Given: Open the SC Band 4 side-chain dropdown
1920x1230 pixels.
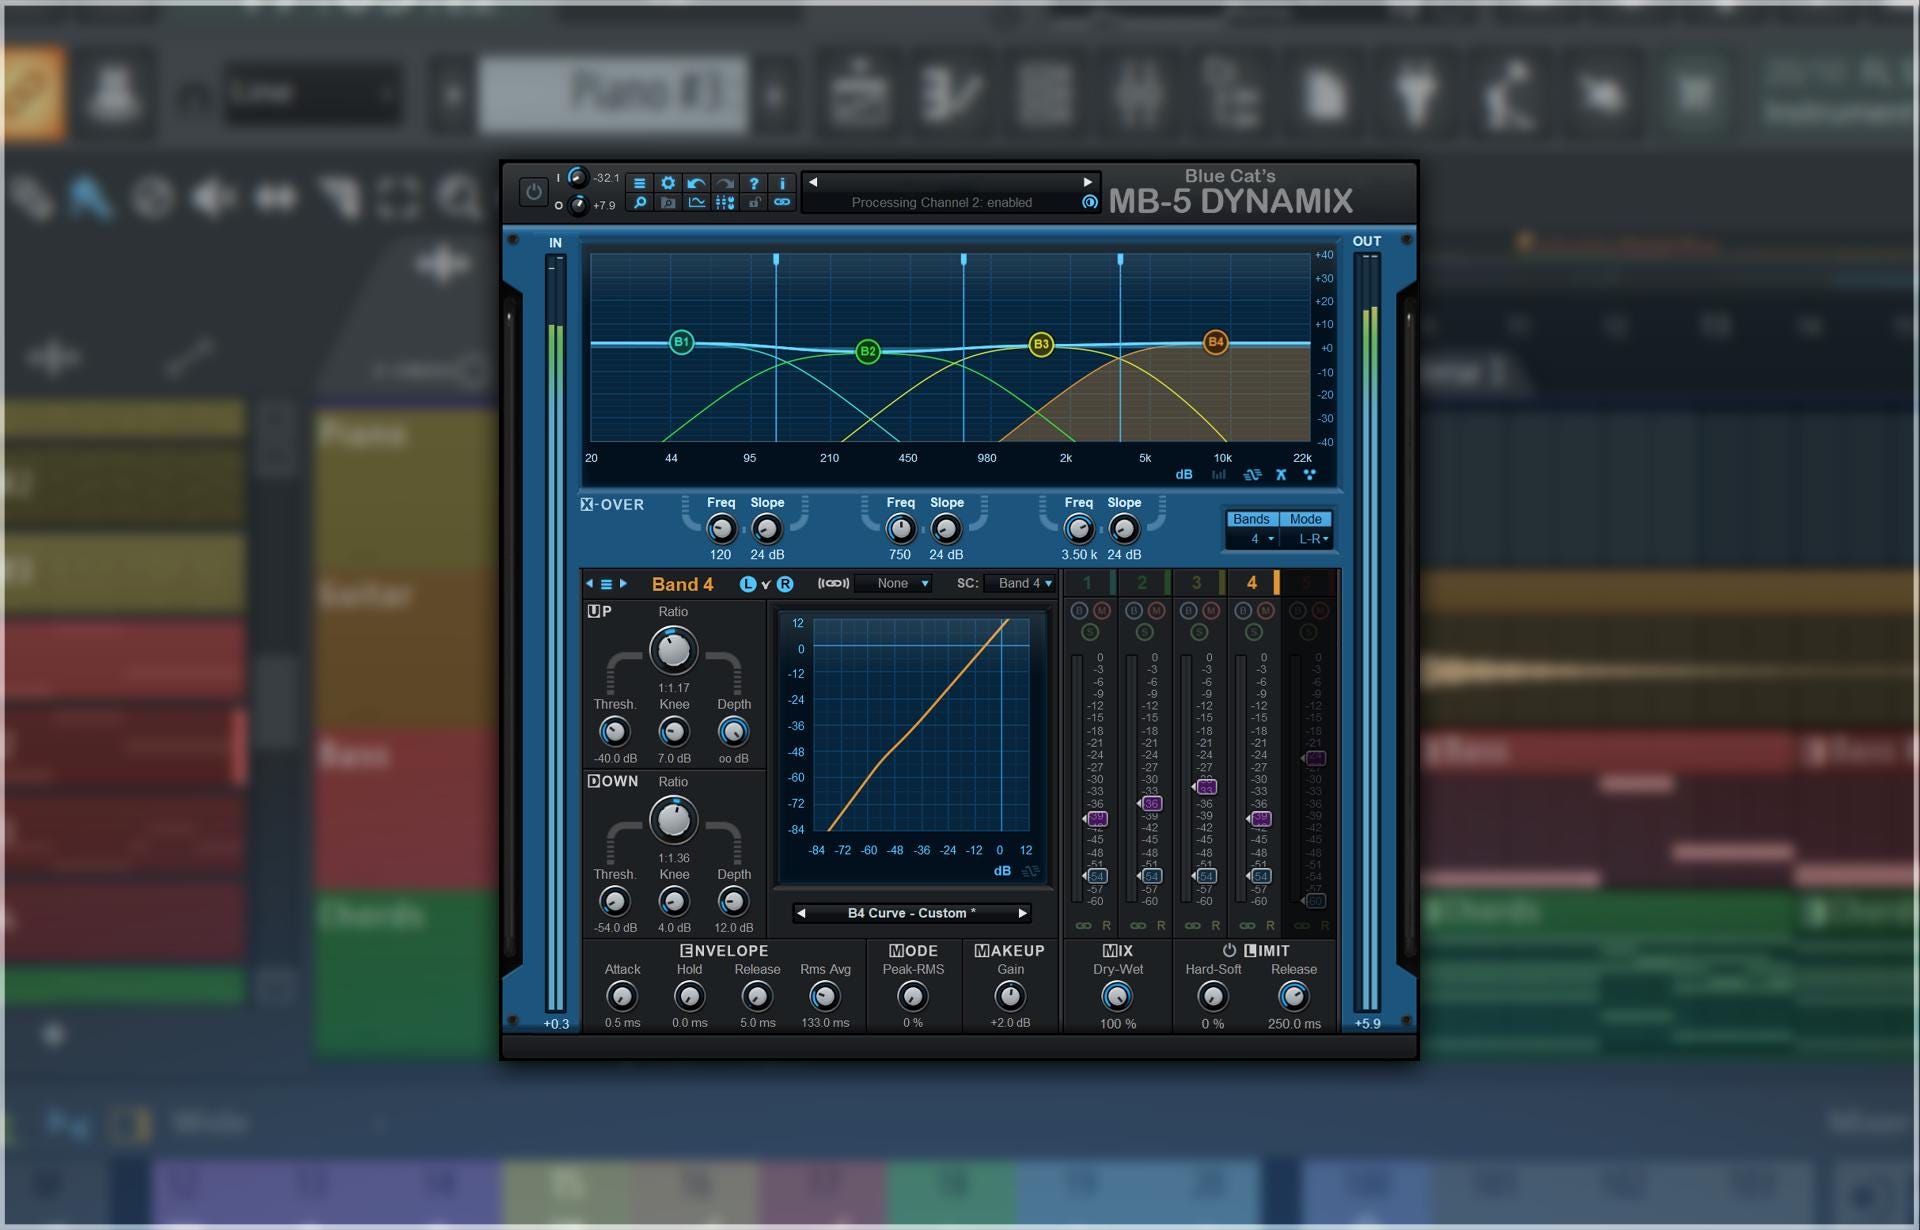Looking at the screenshot, I should (1020, 583).
